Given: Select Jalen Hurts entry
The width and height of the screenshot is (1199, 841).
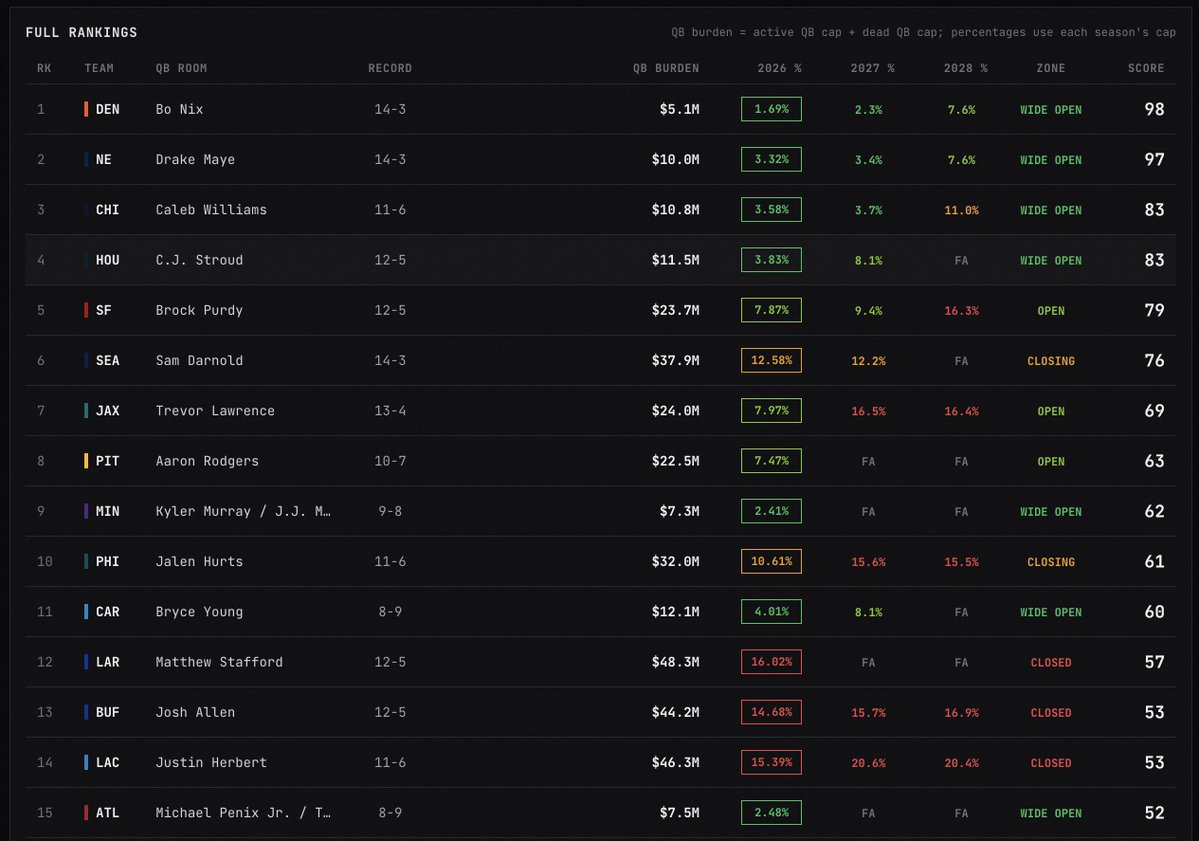Looking at the screenshot, I should point(199,562).
